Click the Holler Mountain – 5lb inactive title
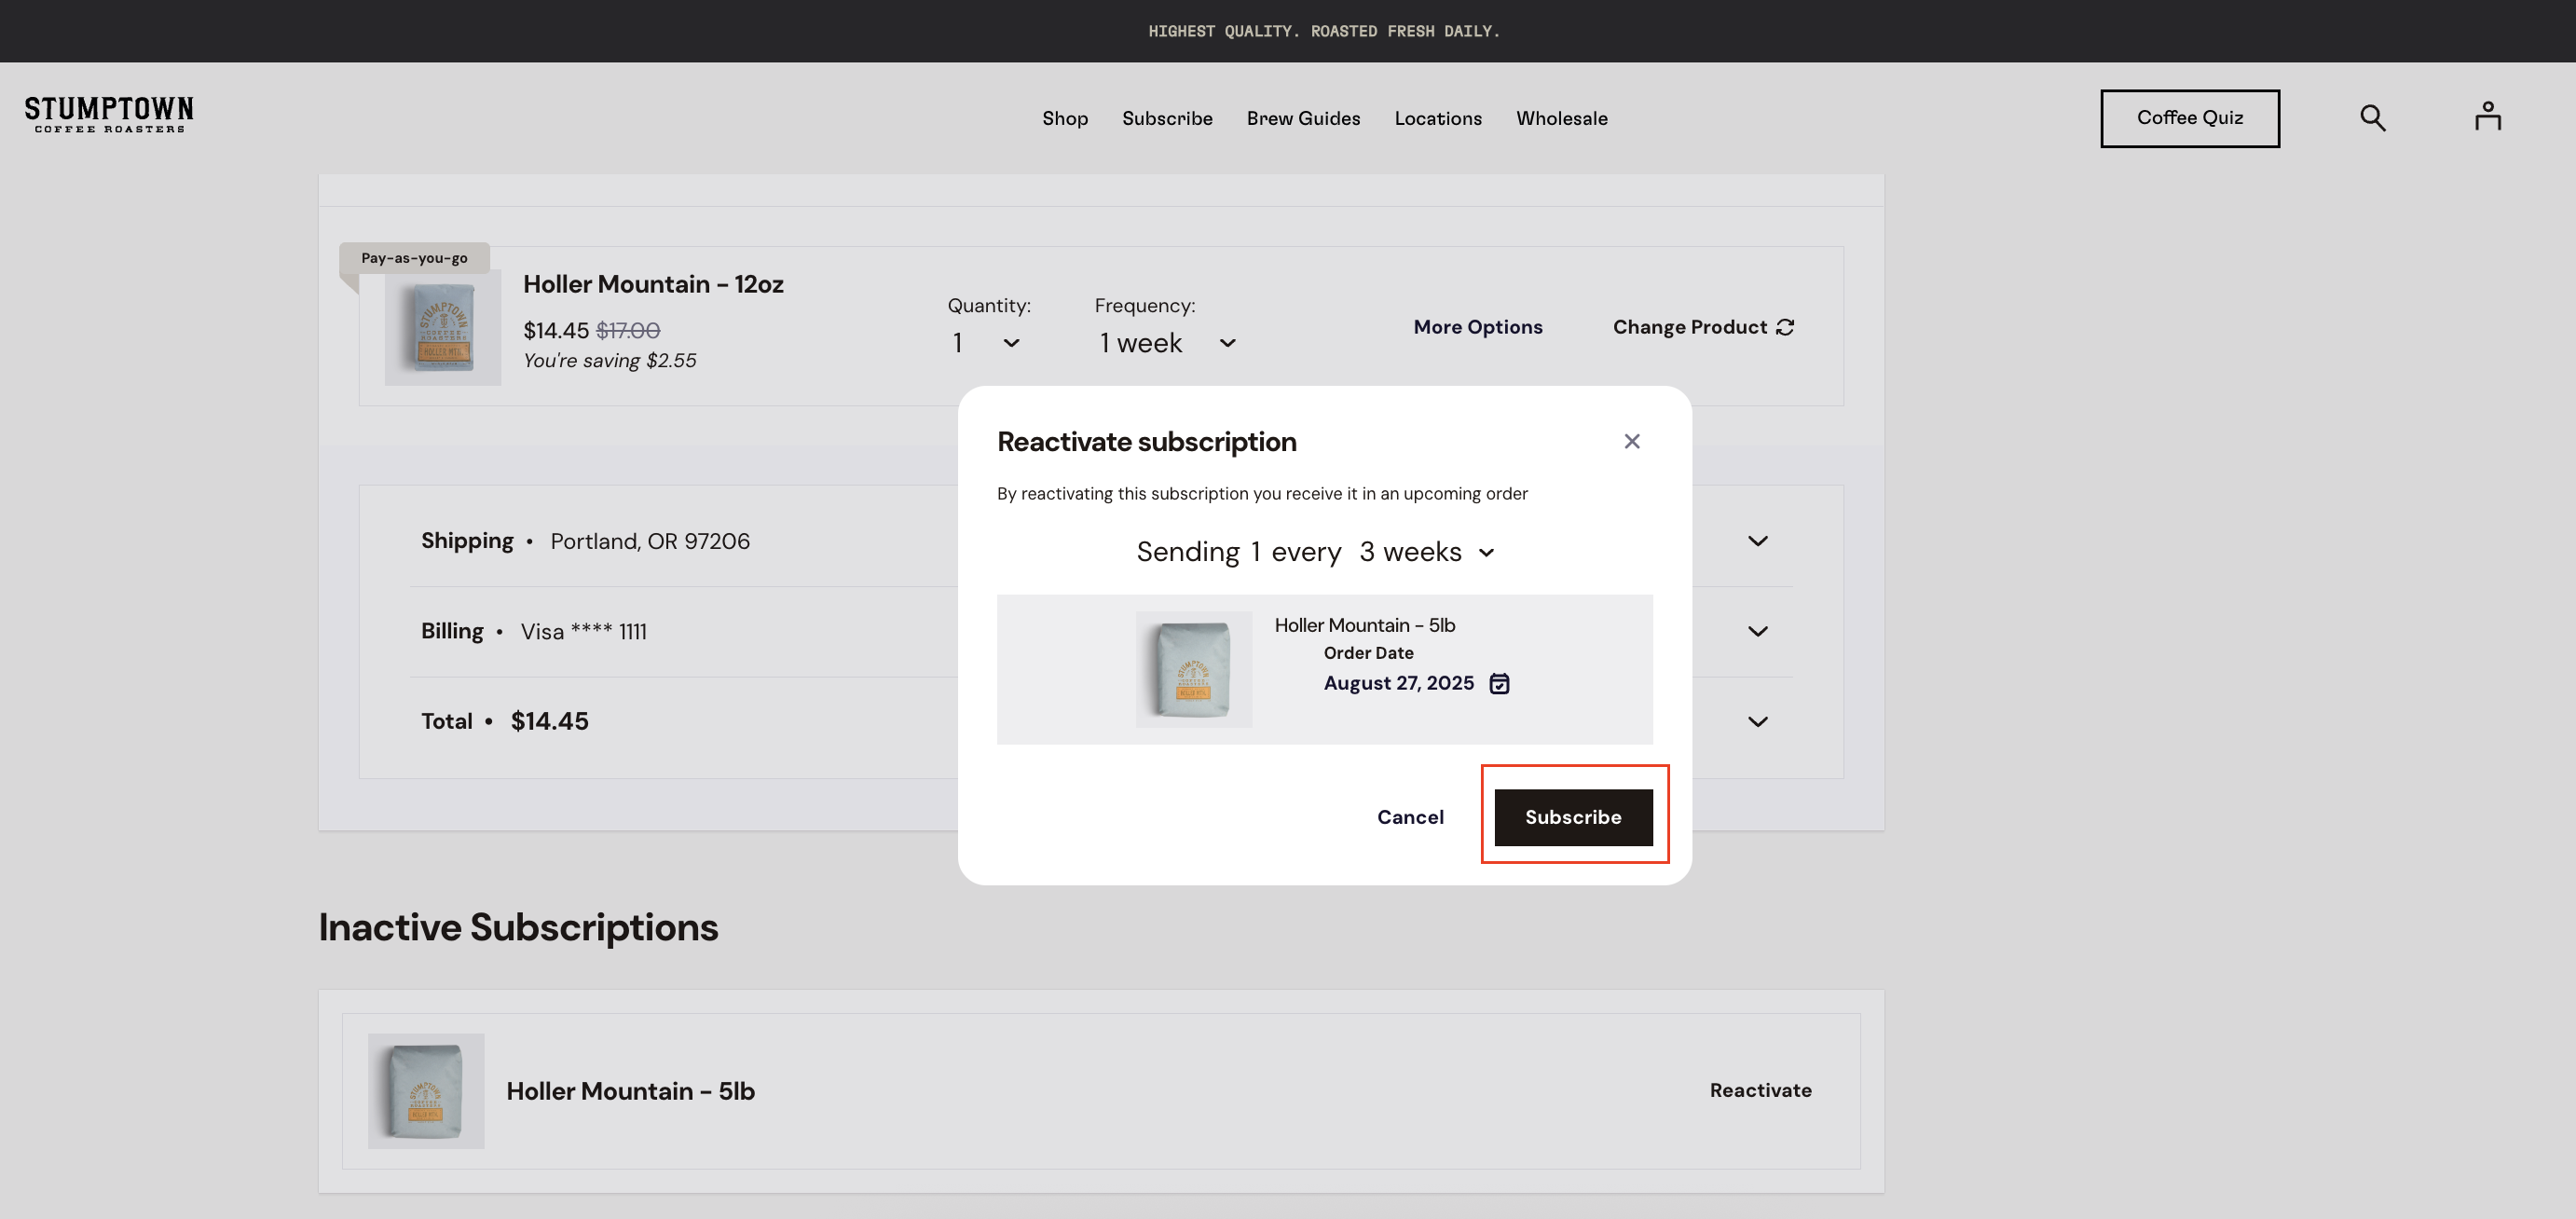Viewport: 2576px width, 1219px height. 630,1091
